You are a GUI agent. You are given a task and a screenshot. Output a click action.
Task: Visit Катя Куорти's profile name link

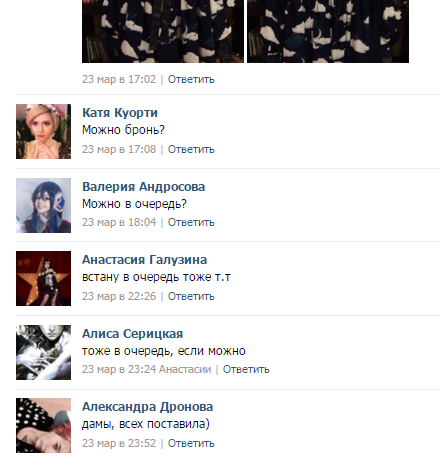(x=120, y=113)
